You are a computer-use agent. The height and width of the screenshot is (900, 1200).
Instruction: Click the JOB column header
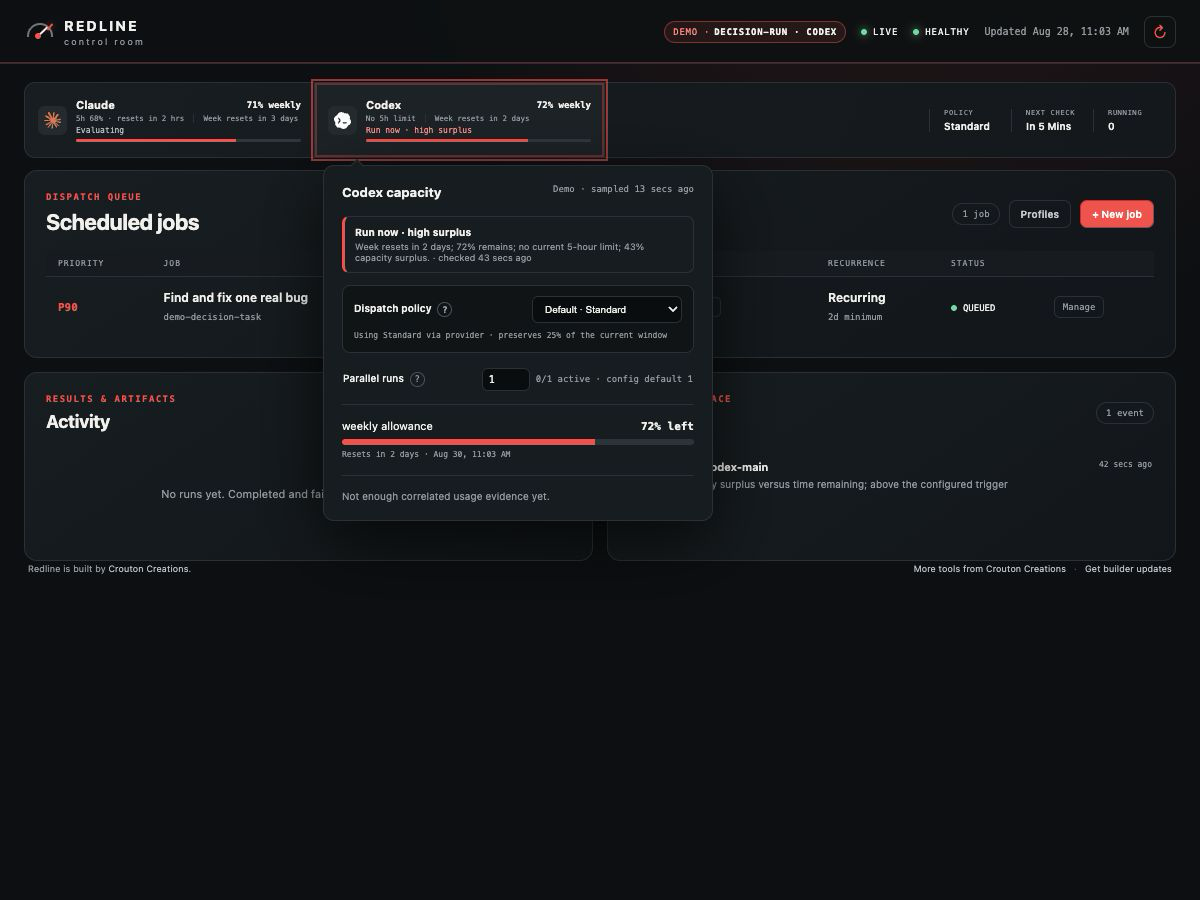[172, 263]
